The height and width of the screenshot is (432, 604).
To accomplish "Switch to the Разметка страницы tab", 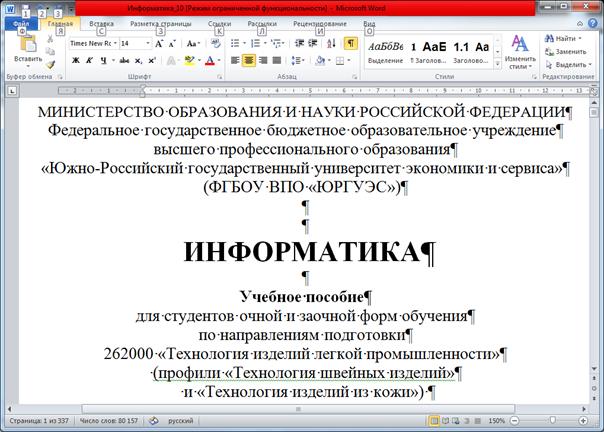I will (x=162, y=22).
